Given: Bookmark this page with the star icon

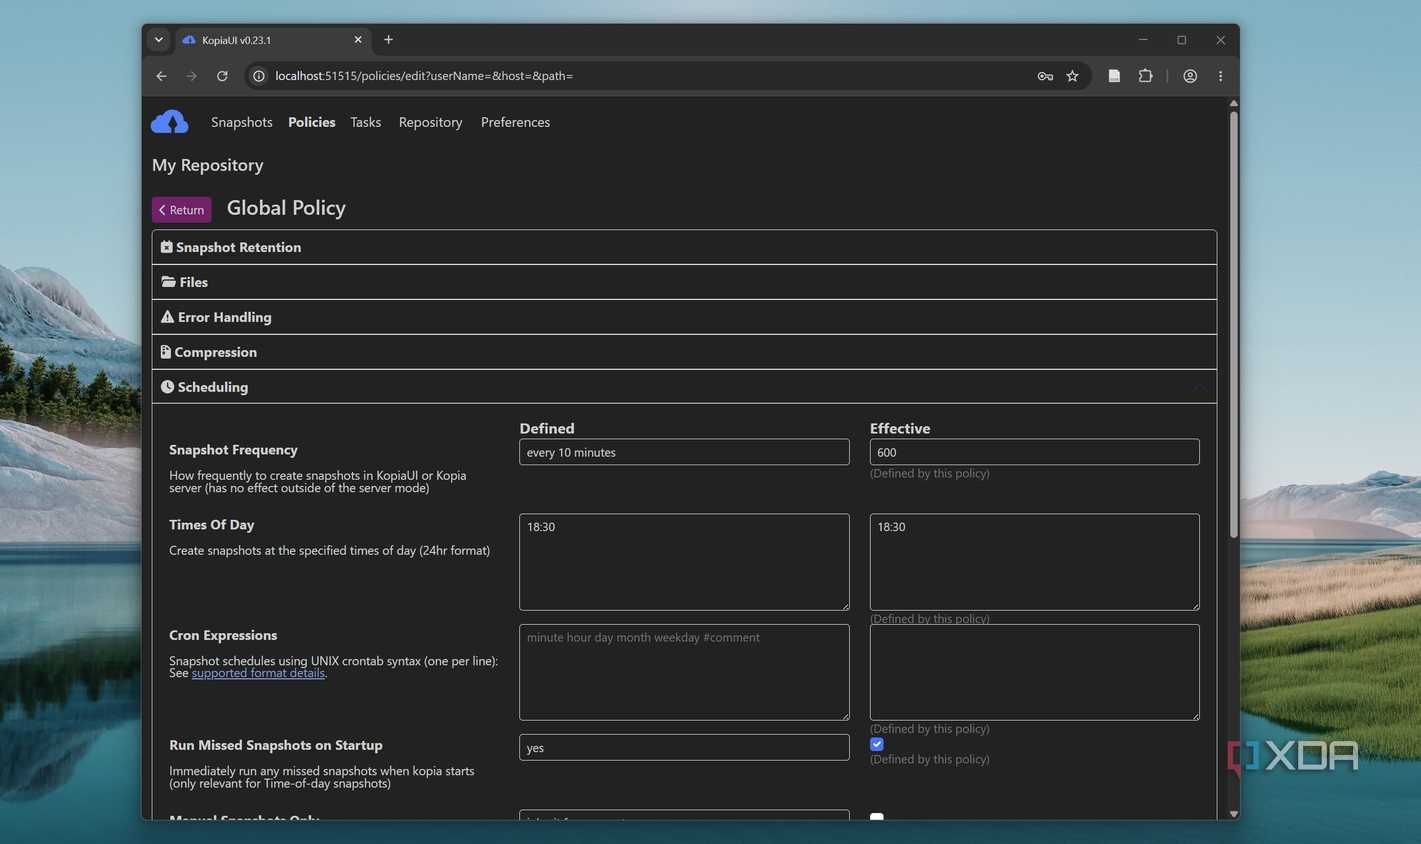Looking at the screenshot, I should point(1072,76).
